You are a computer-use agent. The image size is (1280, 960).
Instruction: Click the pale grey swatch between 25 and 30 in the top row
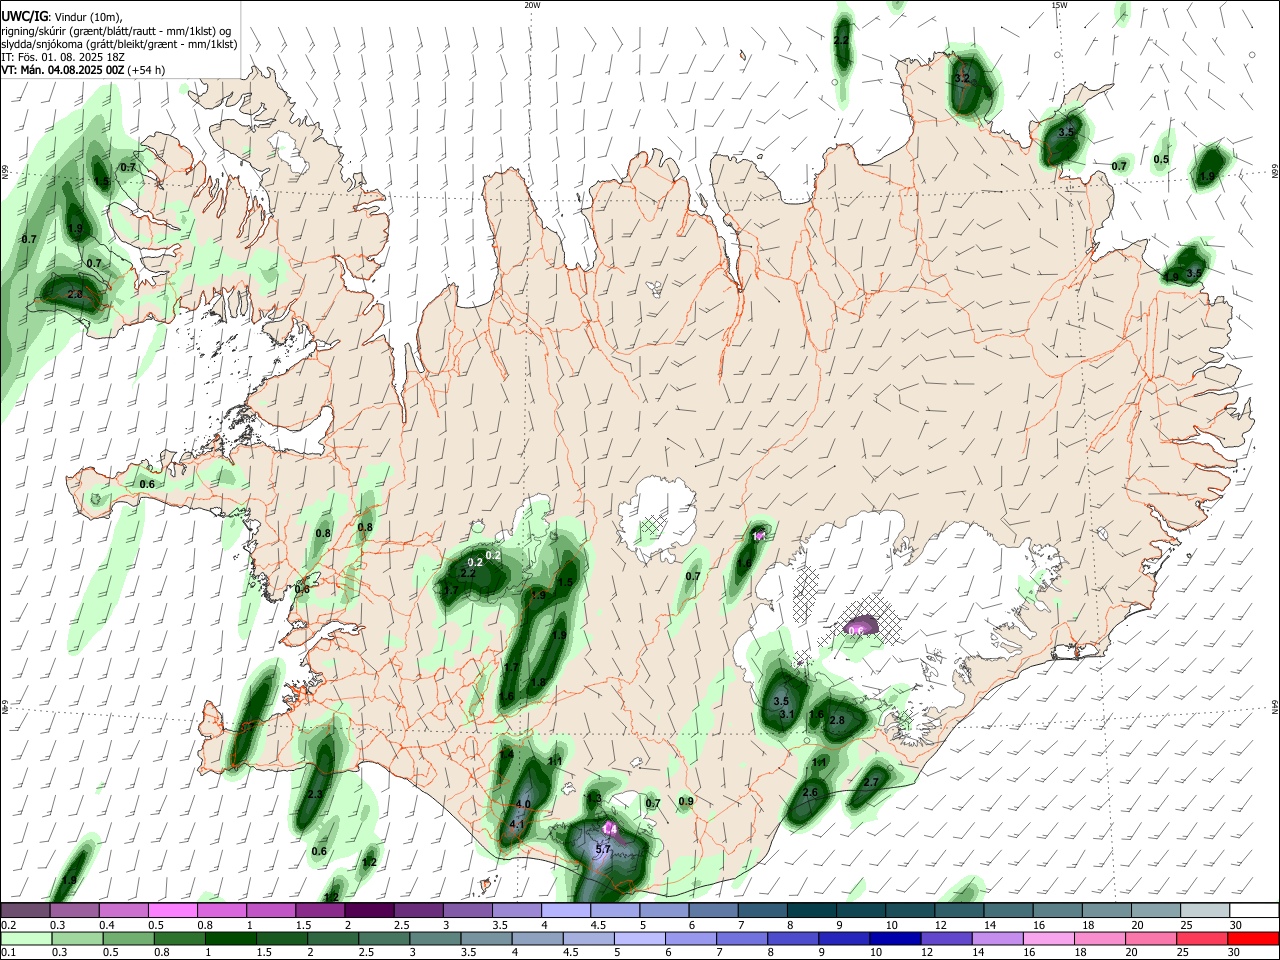(x=1204, y=911)
